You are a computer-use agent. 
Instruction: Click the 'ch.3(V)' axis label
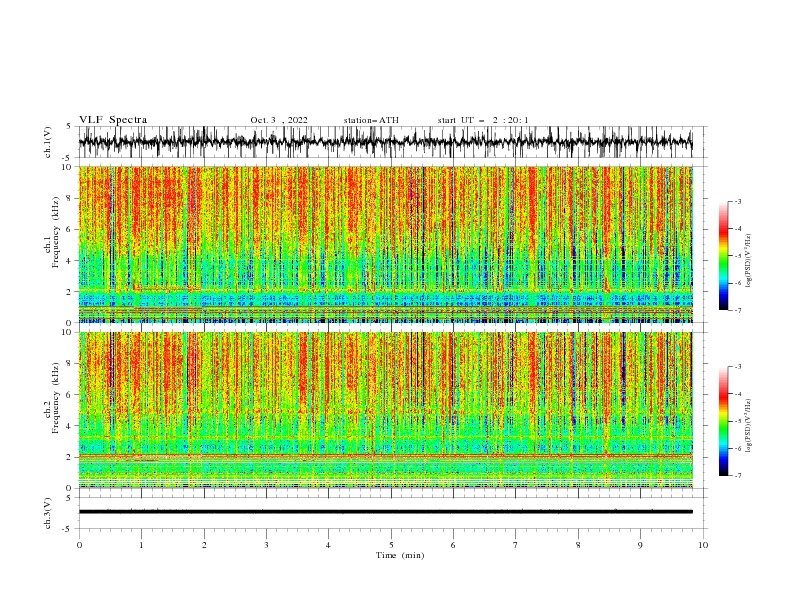48,513
